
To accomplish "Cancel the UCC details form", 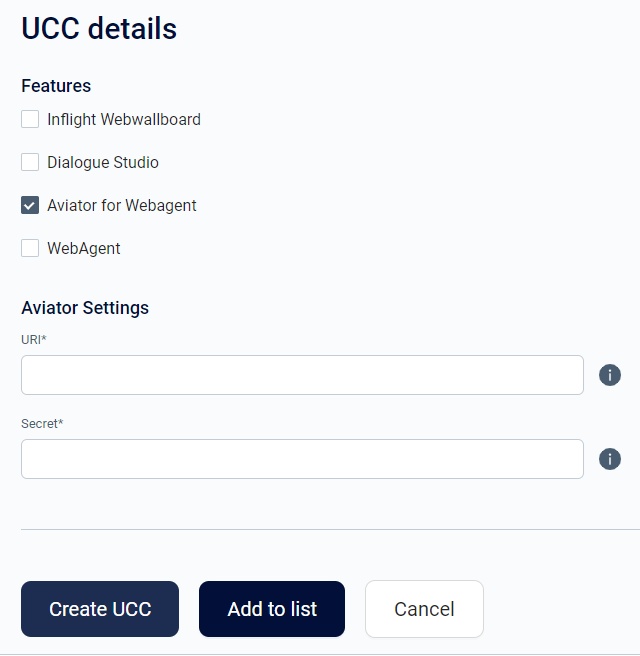I will coord(424,609).
